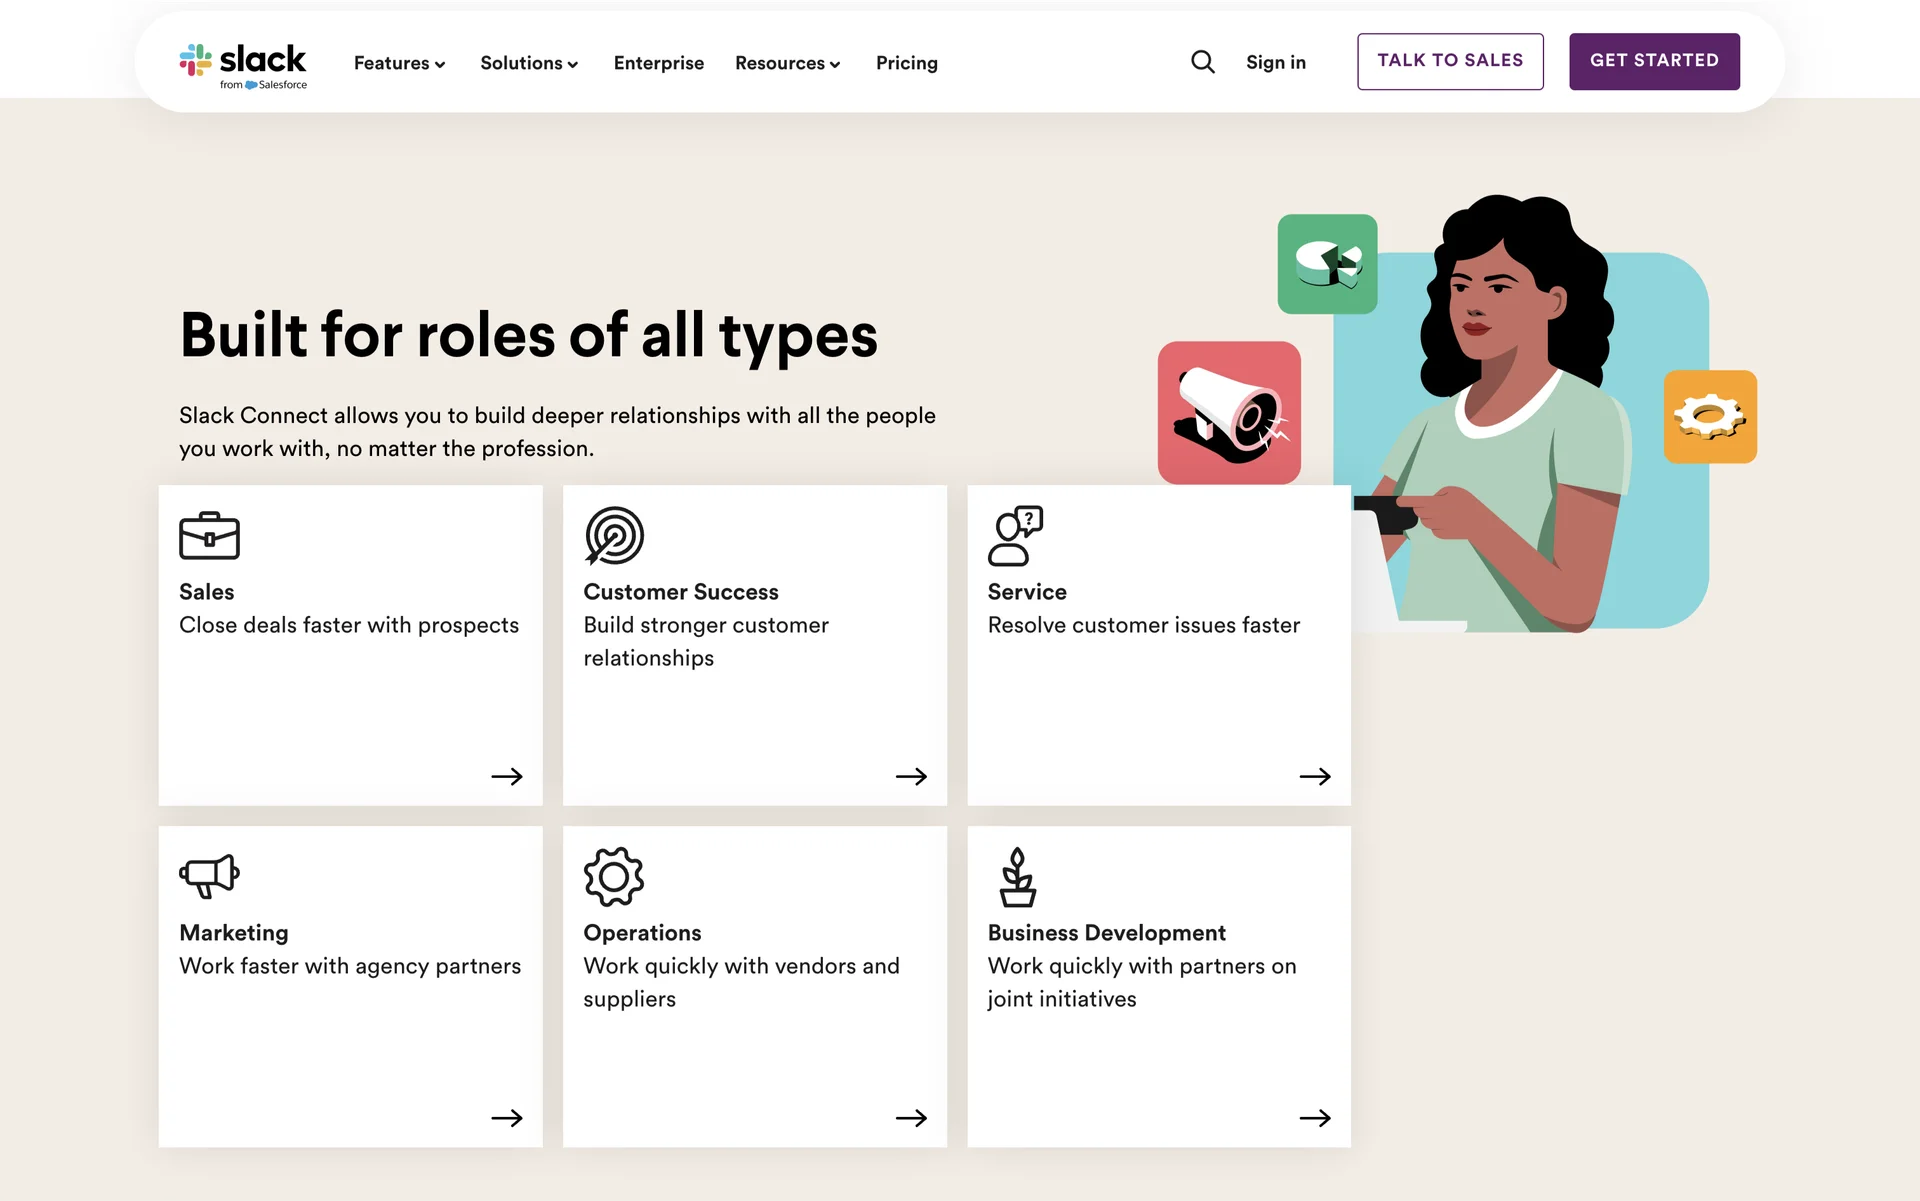Click the arrow in the Sales card

click(x=507, y=776)
